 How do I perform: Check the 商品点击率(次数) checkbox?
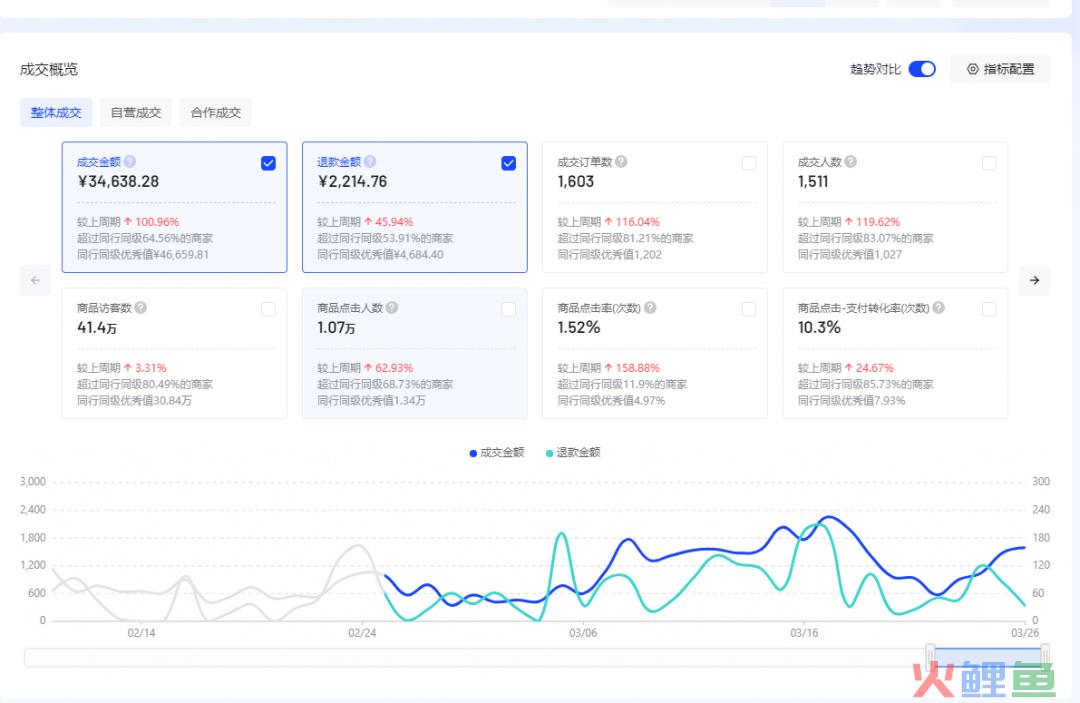(749, 309)
